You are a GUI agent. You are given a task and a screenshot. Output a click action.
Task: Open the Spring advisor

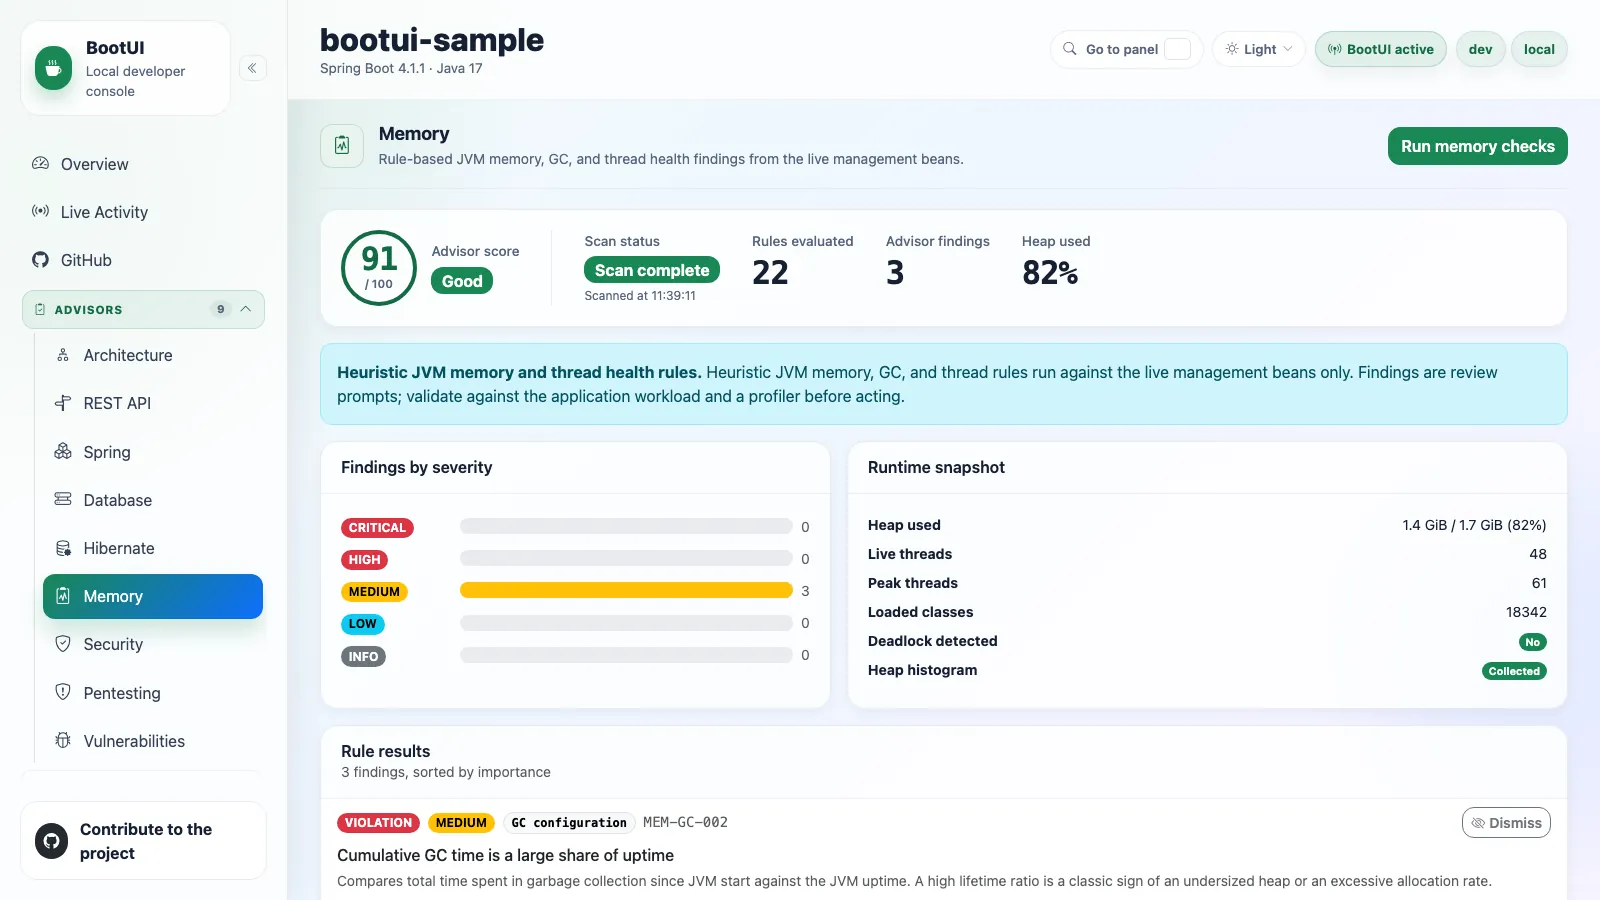pyautogui.click(x=153, y=452)
